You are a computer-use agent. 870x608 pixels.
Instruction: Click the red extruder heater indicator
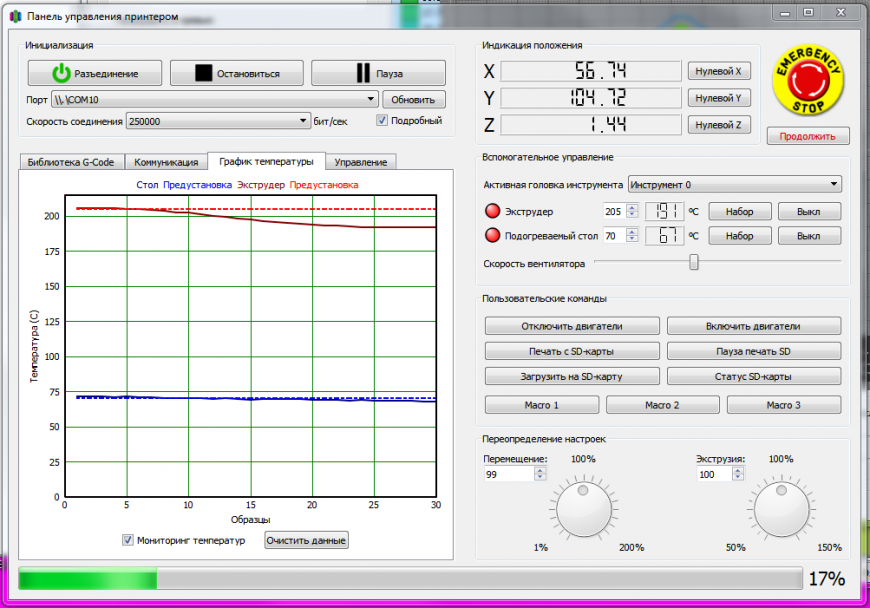point(492,211)
